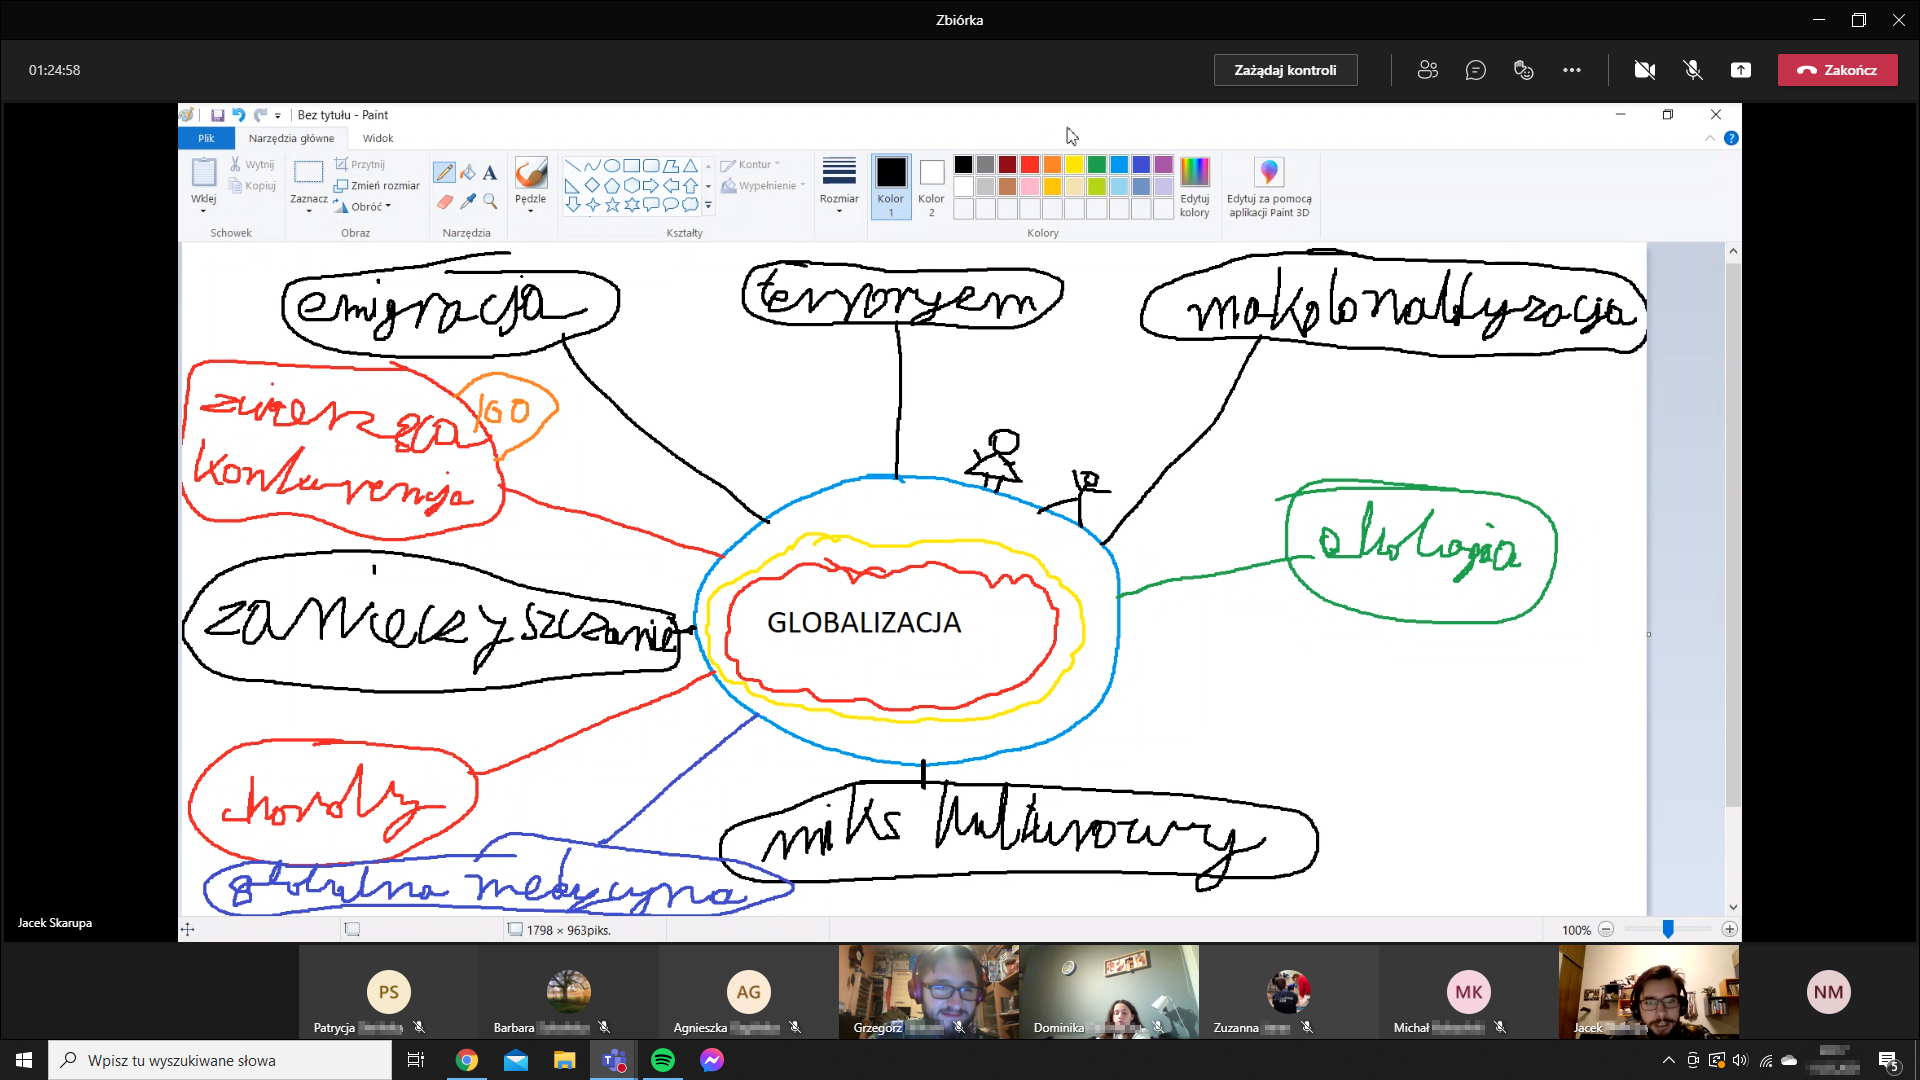Switch to the Widok tab
The image size is (1920, 1080).
[378, 138]
